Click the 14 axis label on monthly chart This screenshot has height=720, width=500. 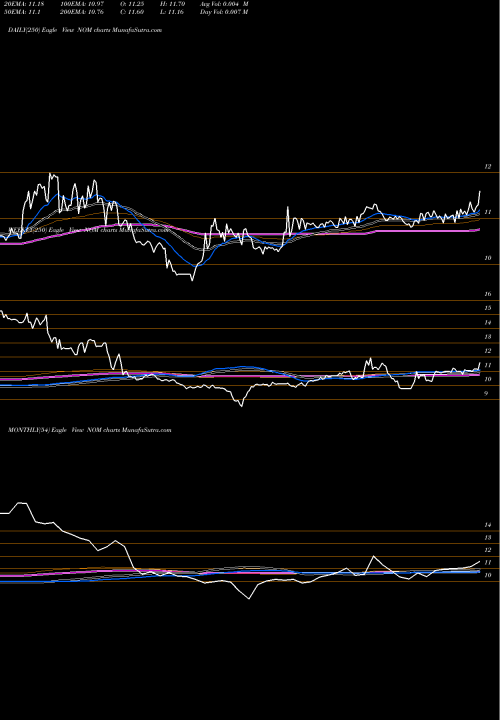[x=488, y=525]
